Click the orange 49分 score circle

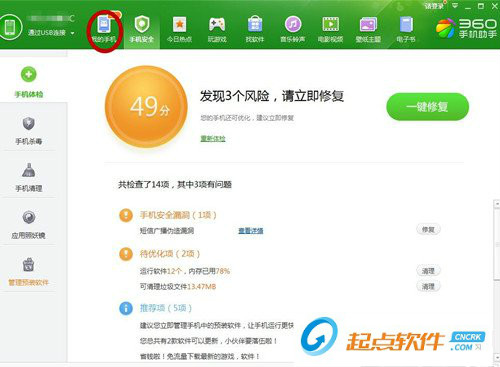tap(146, 107)
